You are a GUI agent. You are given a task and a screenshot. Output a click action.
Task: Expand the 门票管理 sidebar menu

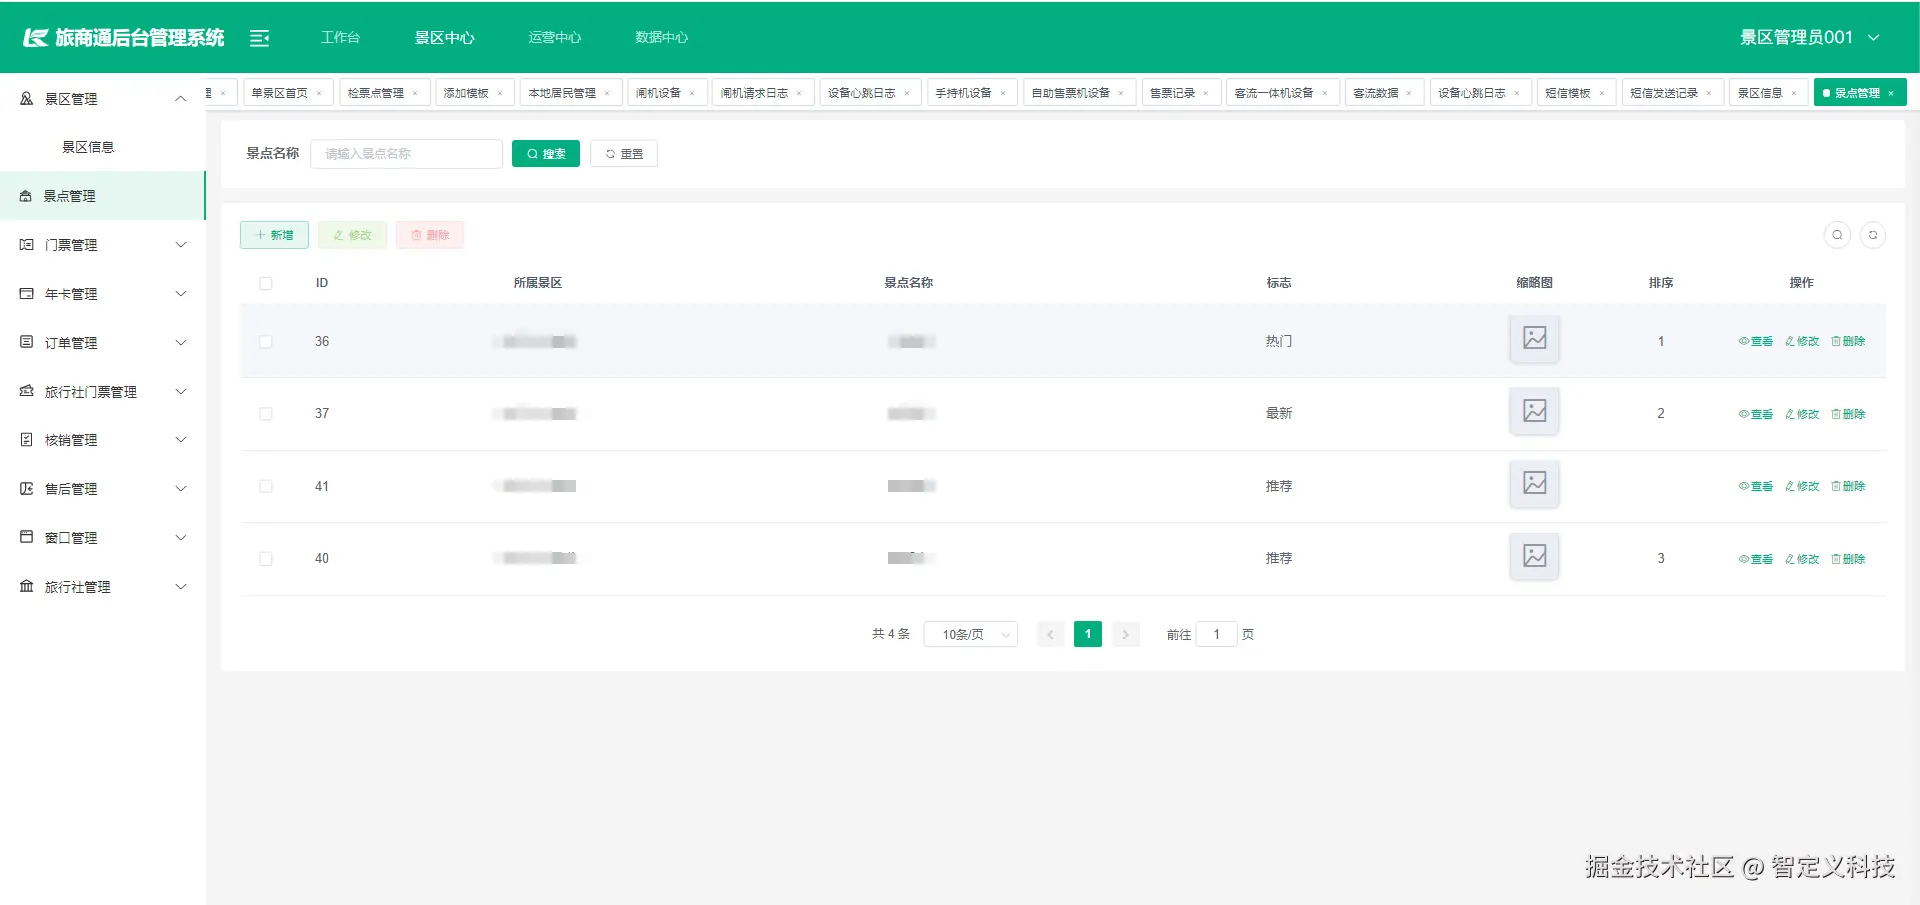click(x=103, y=245)
